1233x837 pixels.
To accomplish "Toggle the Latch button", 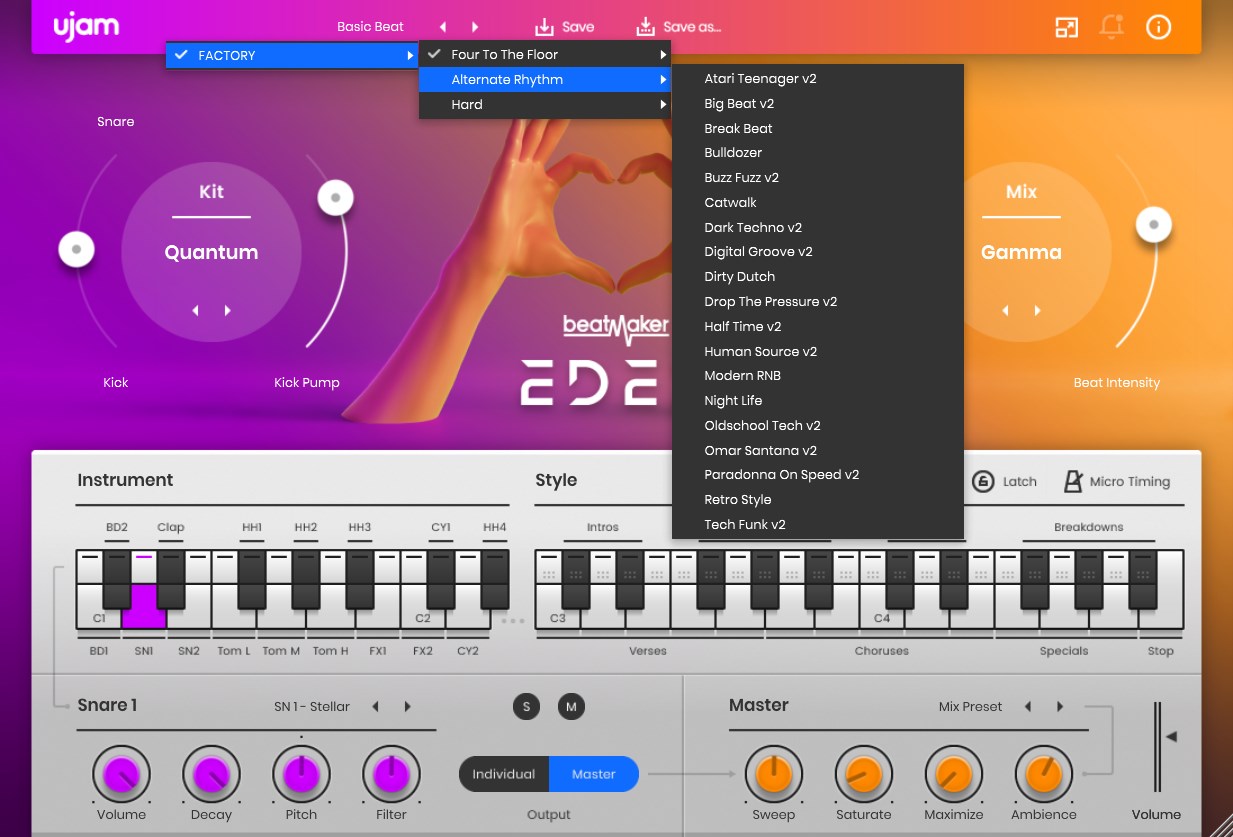I will [983, 481].
